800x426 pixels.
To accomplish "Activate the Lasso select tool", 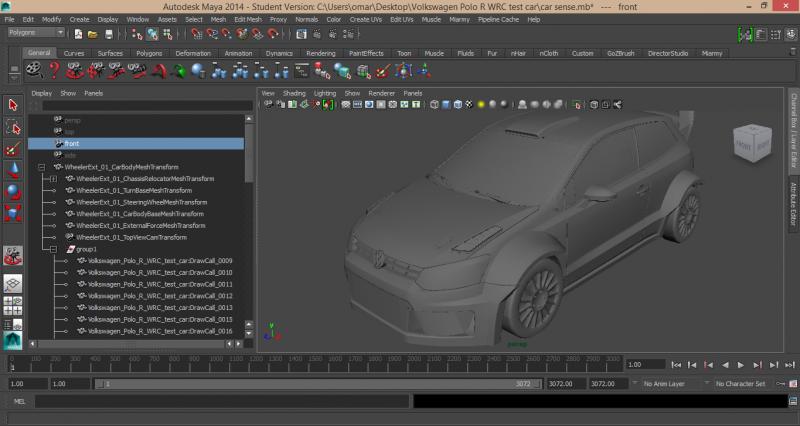I will pos(13,127).
